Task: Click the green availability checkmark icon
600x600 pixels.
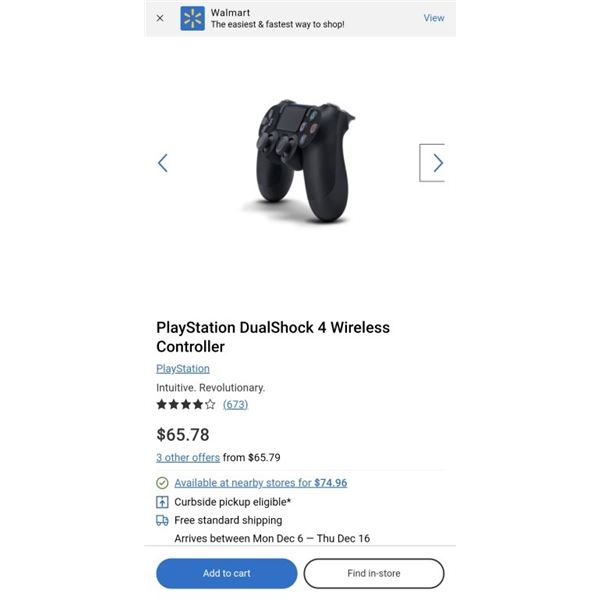Action: (x=162, y=483)
